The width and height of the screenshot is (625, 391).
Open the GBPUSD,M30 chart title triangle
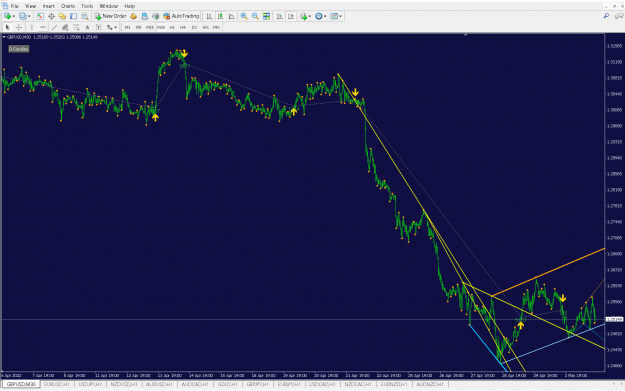pos(4,37)
